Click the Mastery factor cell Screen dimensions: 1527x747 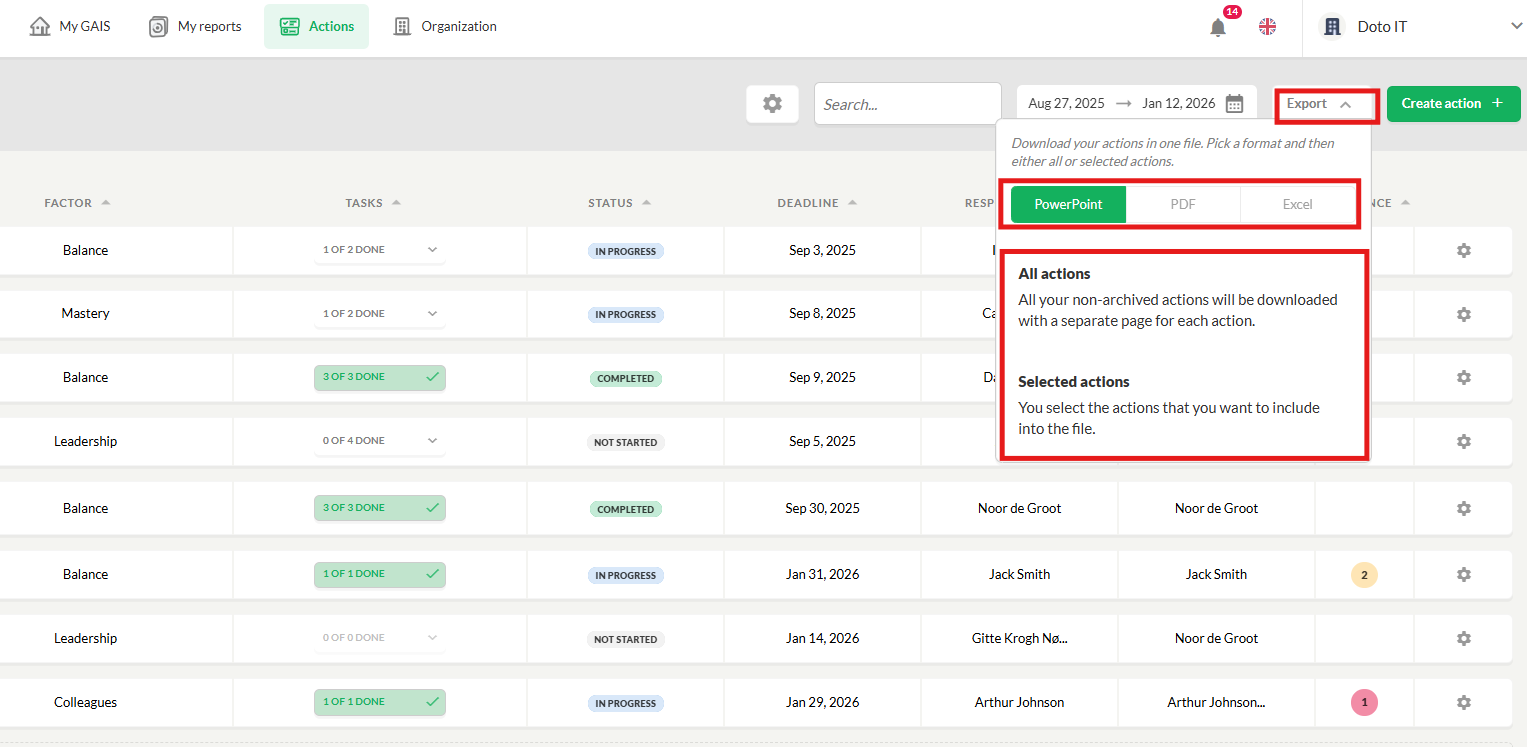click(86, 314)
